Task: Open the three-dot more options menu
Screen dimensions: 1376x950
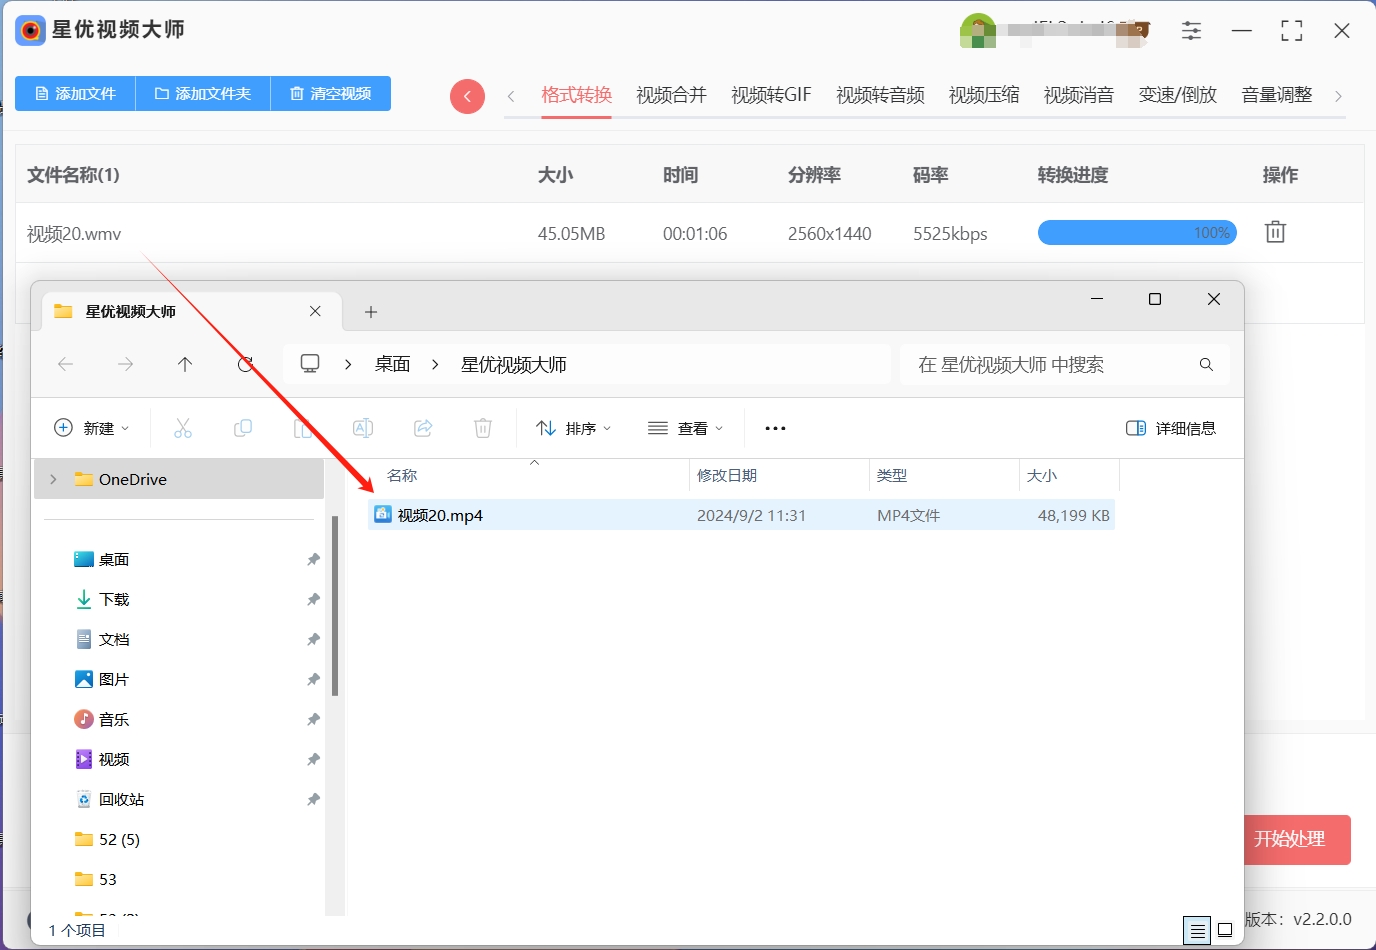Action: pyautogui.click(x=775, y=428)
